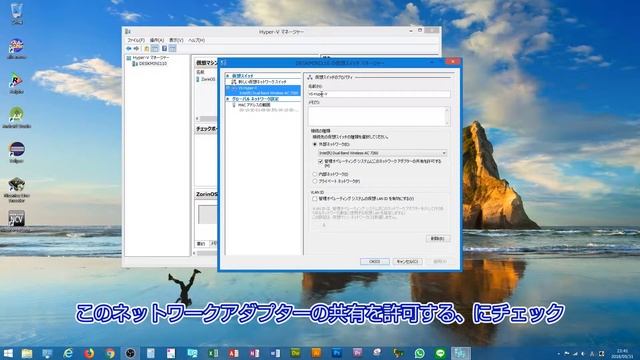Open the ヘルプ(H) menu in Hyper-V Manager

(x=196, y=40)
